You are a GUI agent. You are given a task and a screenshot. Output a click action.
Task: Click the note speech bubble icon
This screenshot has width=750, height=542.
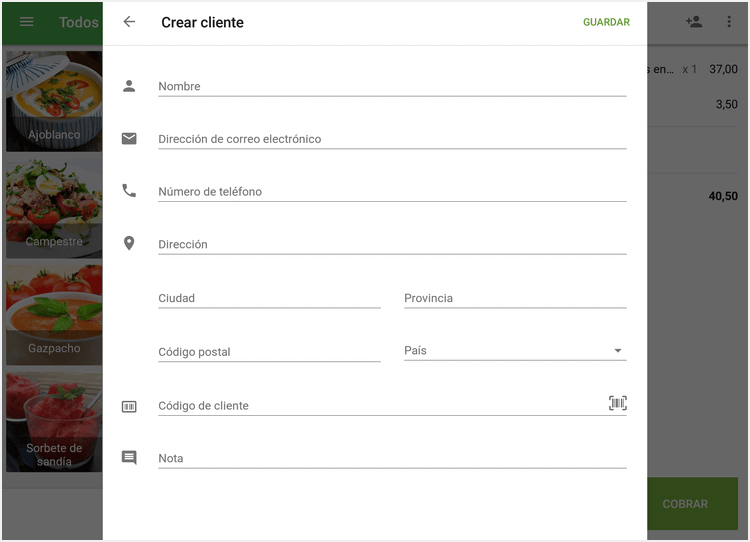129,458
